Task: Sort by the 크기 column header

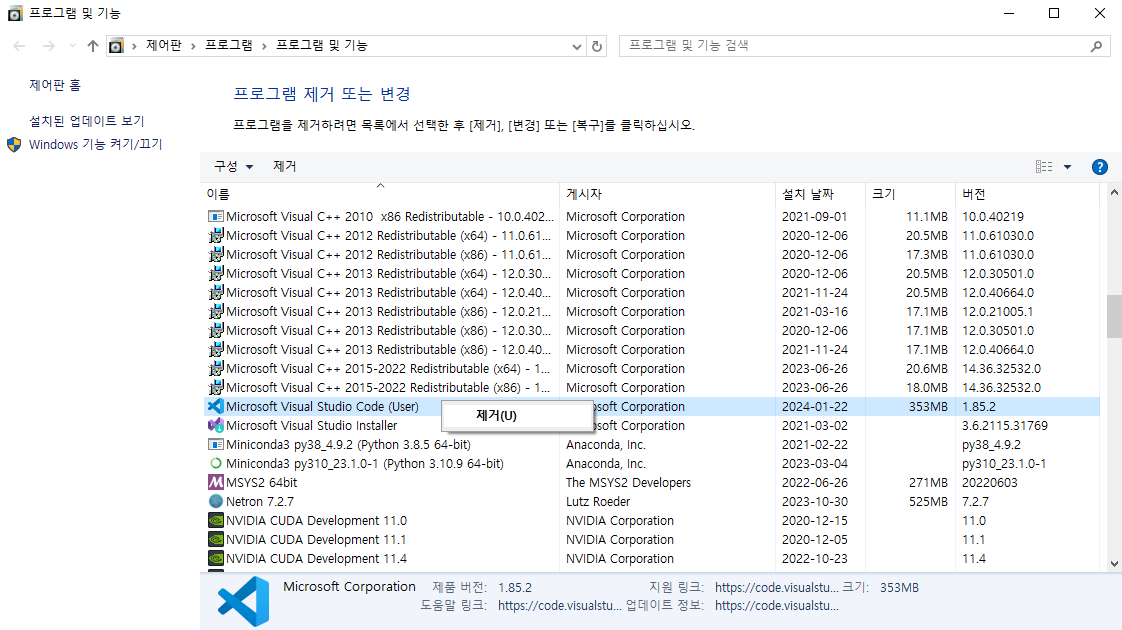Action: (x=909, y=194)
